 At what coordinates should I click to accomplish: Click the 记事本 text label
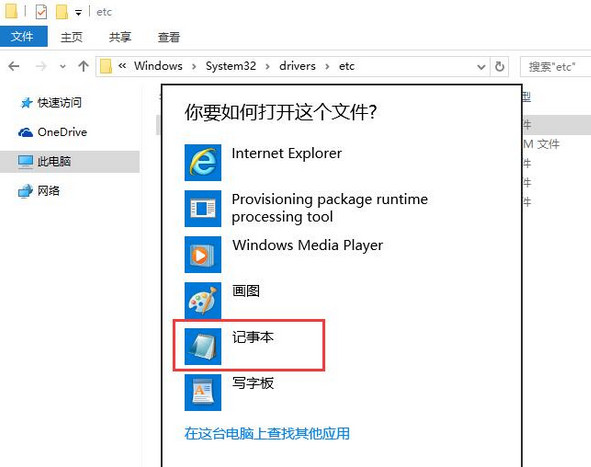coord(253,337)
